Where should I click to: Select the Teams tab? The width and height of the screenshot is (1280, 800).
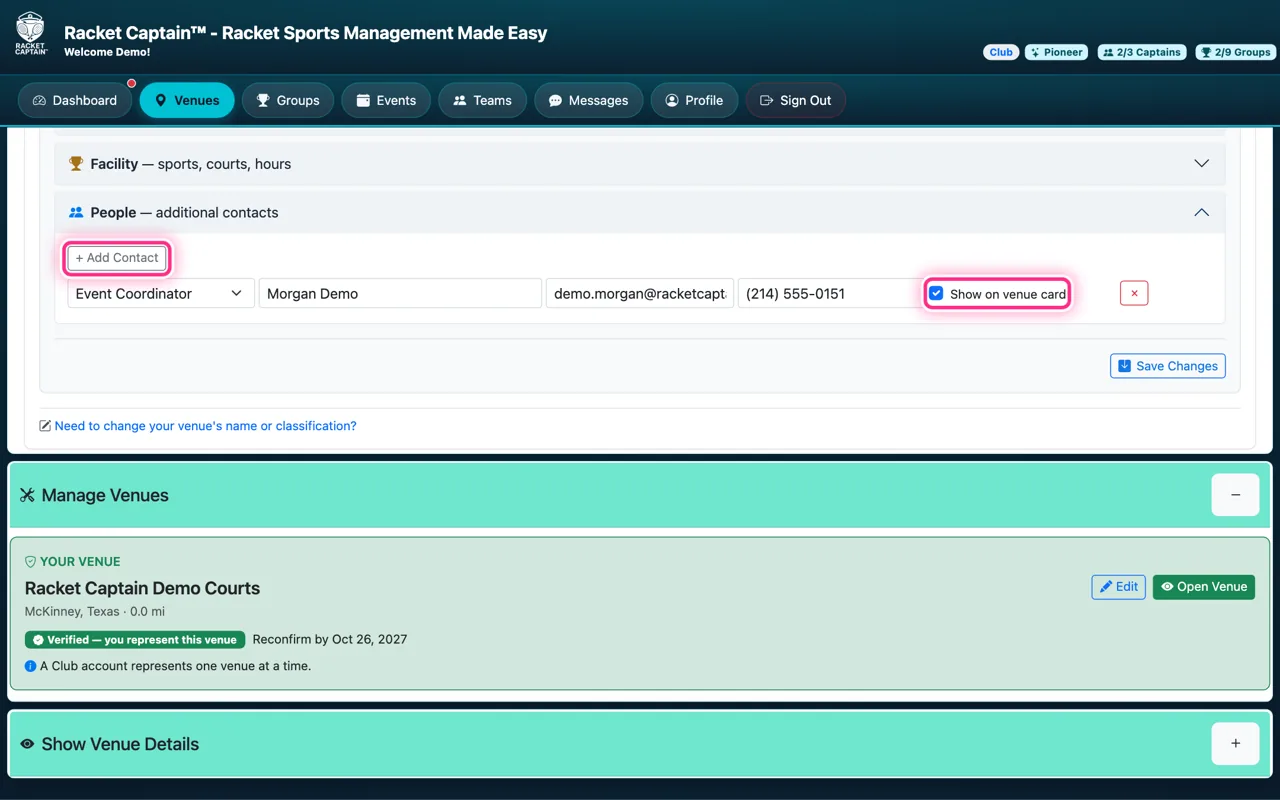(x=482, y=100)
